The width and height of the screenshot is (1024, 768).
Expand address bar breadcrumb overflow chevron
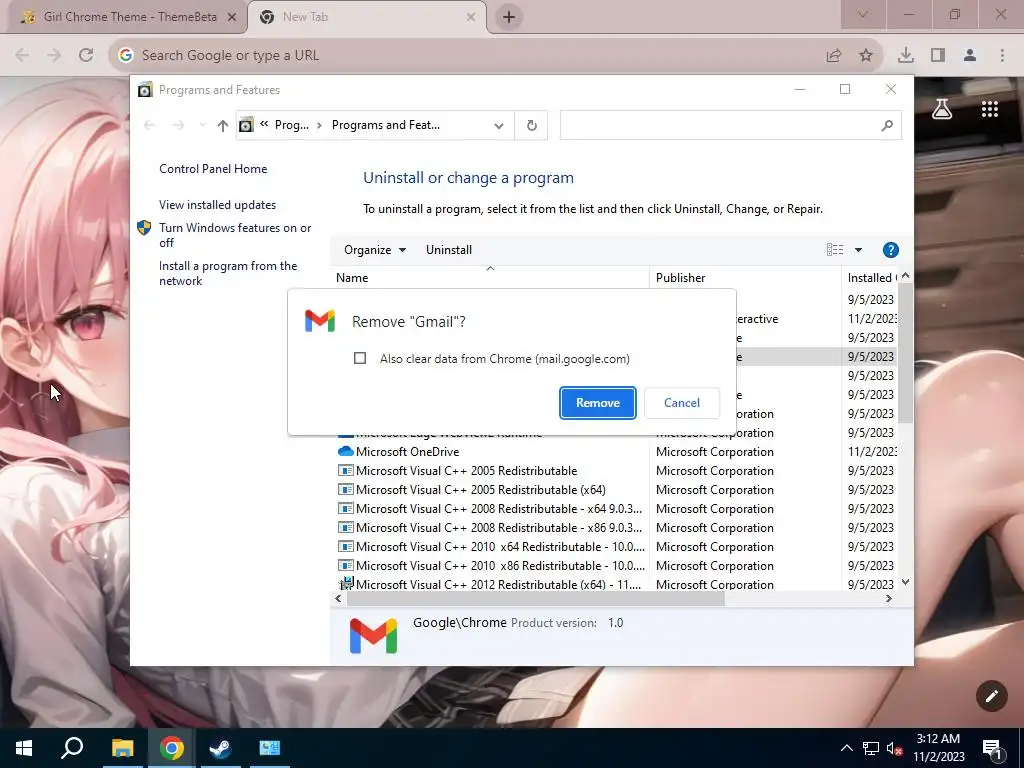click(x=264, y=124)
